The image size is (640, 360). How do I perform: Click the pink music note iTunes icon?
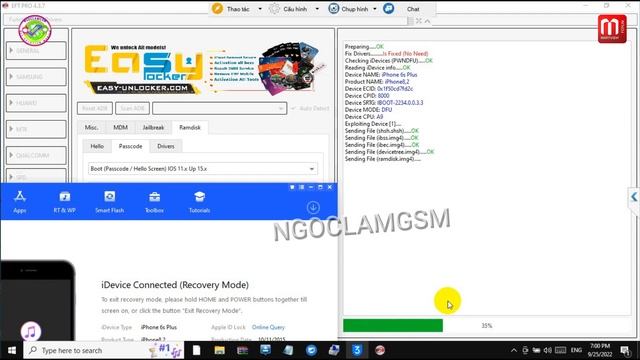click(31, 331)
